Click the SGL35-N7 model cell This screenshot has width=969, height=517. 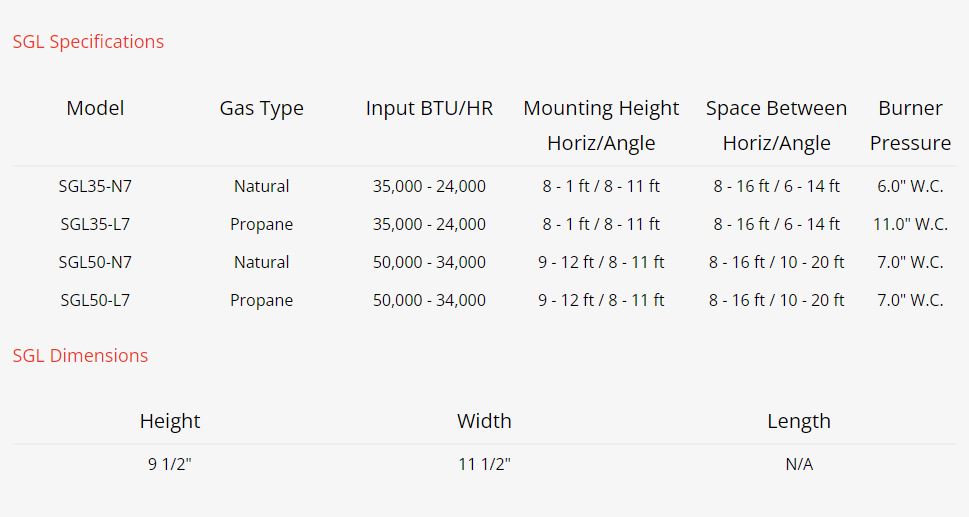pyautogui.click(x=95, y=186)
